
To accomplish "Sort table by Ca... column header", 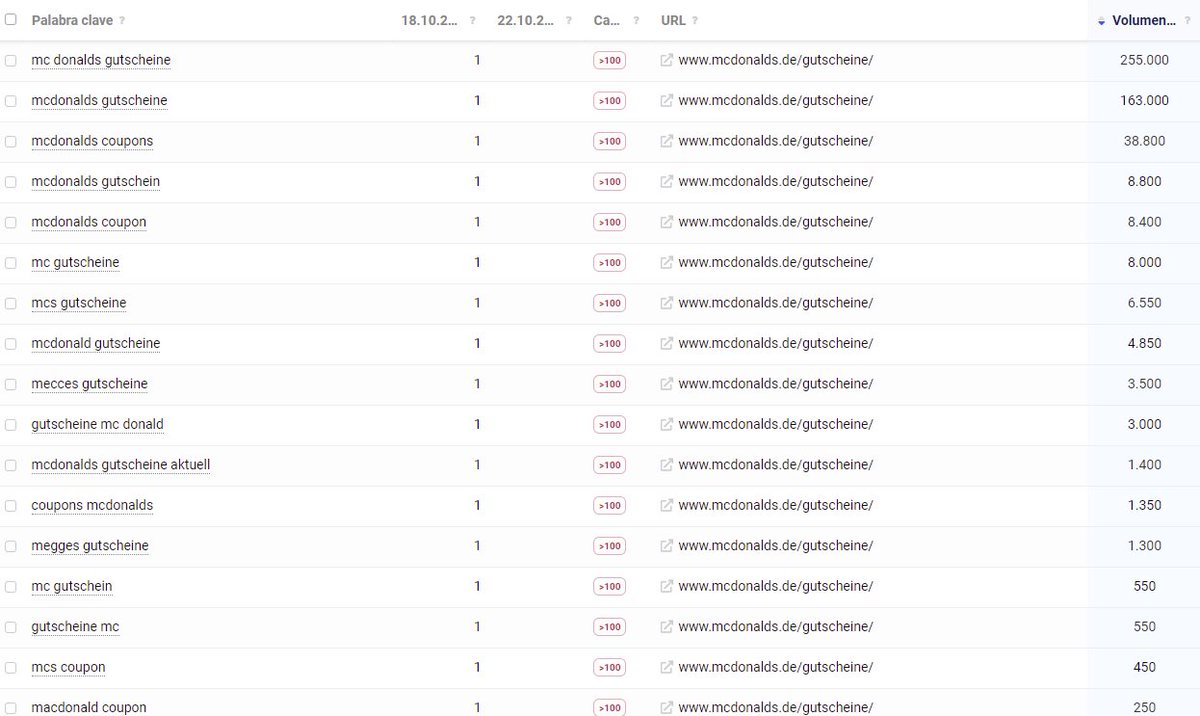I will (x=606, y=20).
